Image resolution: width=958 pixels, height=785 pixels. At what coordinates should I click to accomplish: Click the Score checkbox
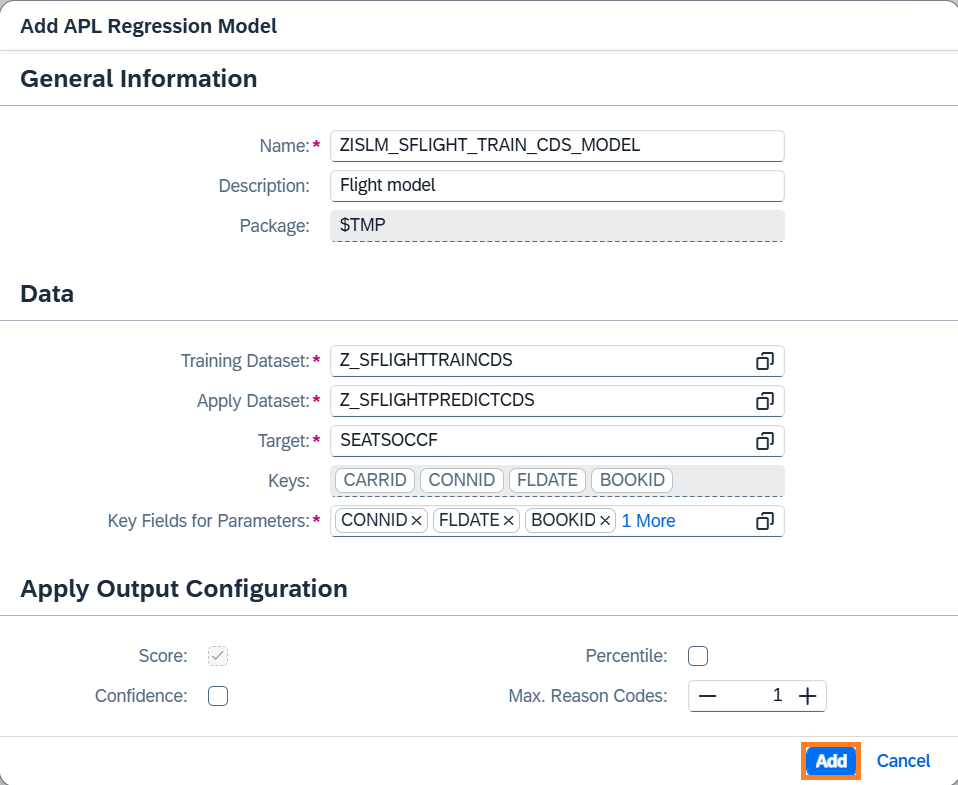(218, 656)
